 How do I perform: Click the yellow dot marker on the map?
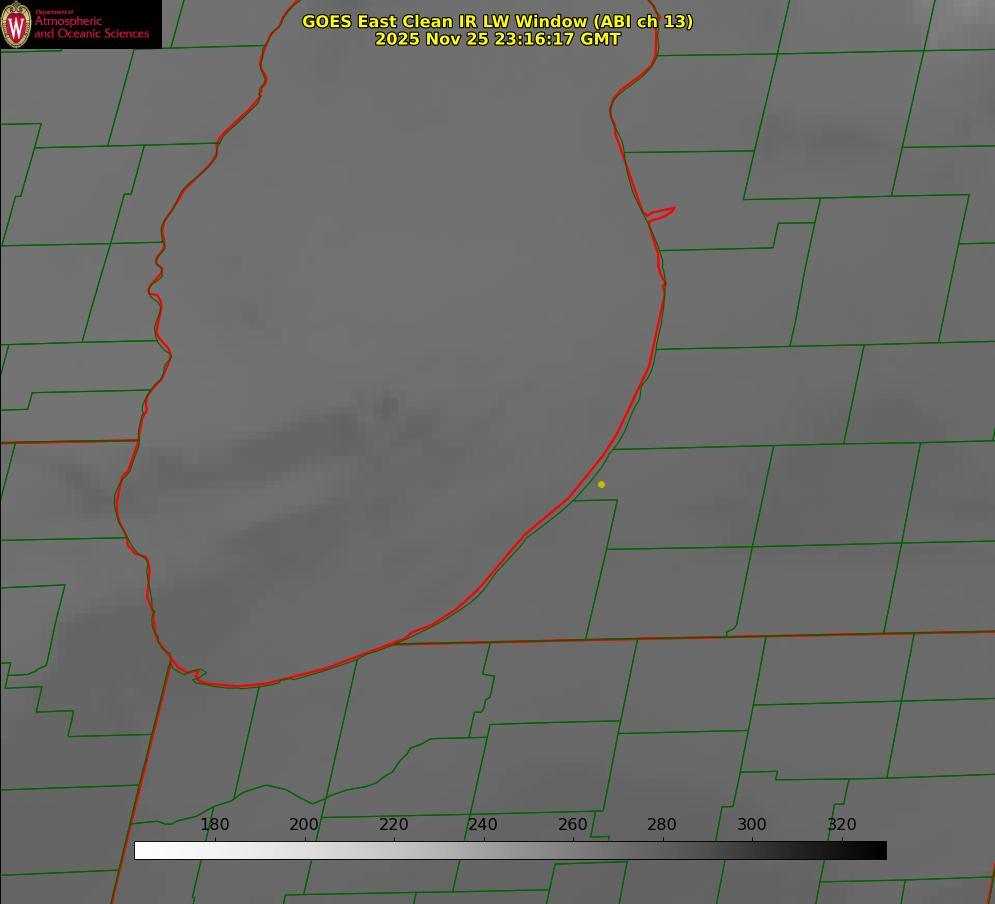coord(602,485)
